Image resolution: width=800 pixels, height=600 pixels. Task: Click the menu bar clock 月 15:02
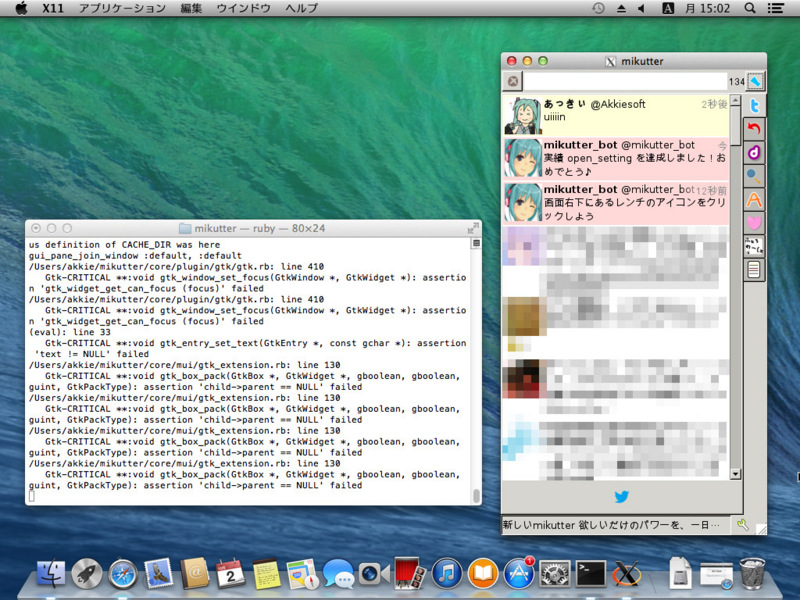(707, 8)
